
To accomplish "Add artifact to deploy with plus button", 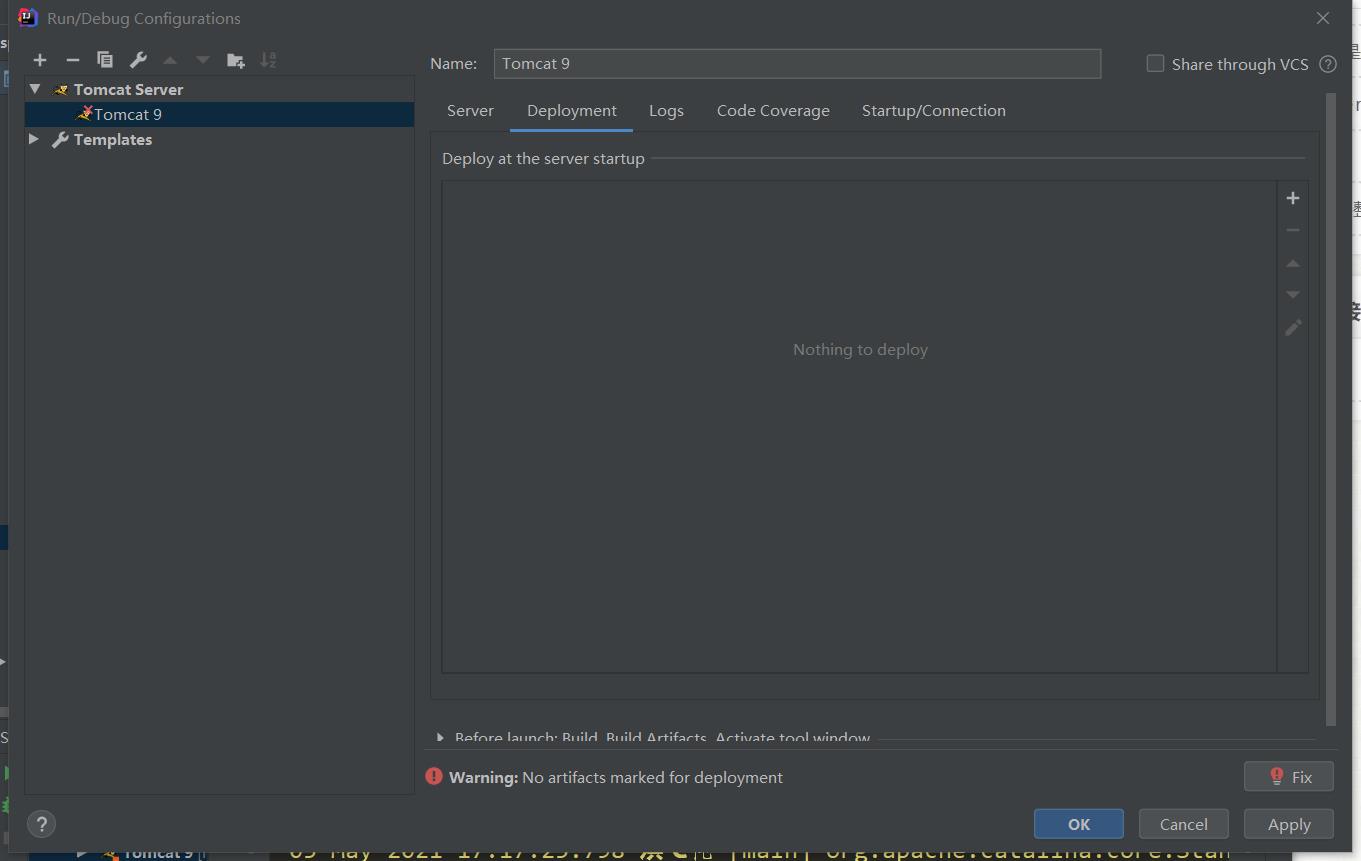I will point(1293,198).
